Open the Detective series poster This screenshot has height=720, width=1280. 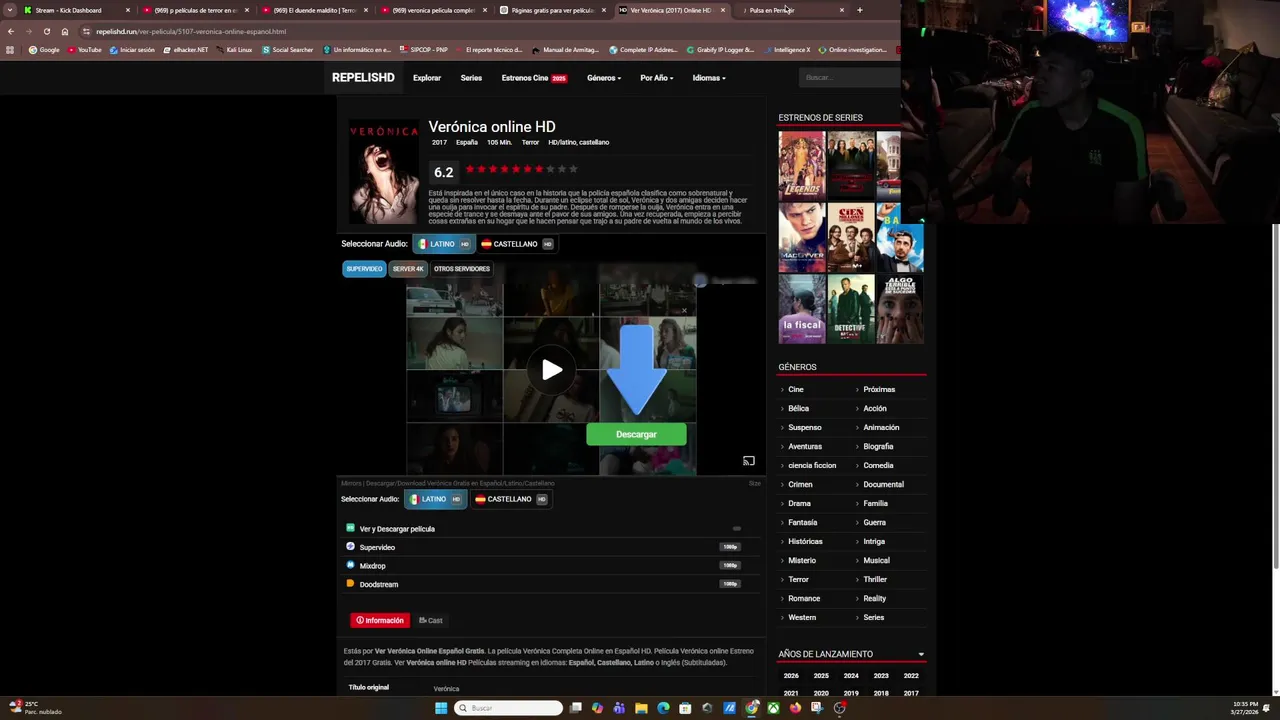851,309
